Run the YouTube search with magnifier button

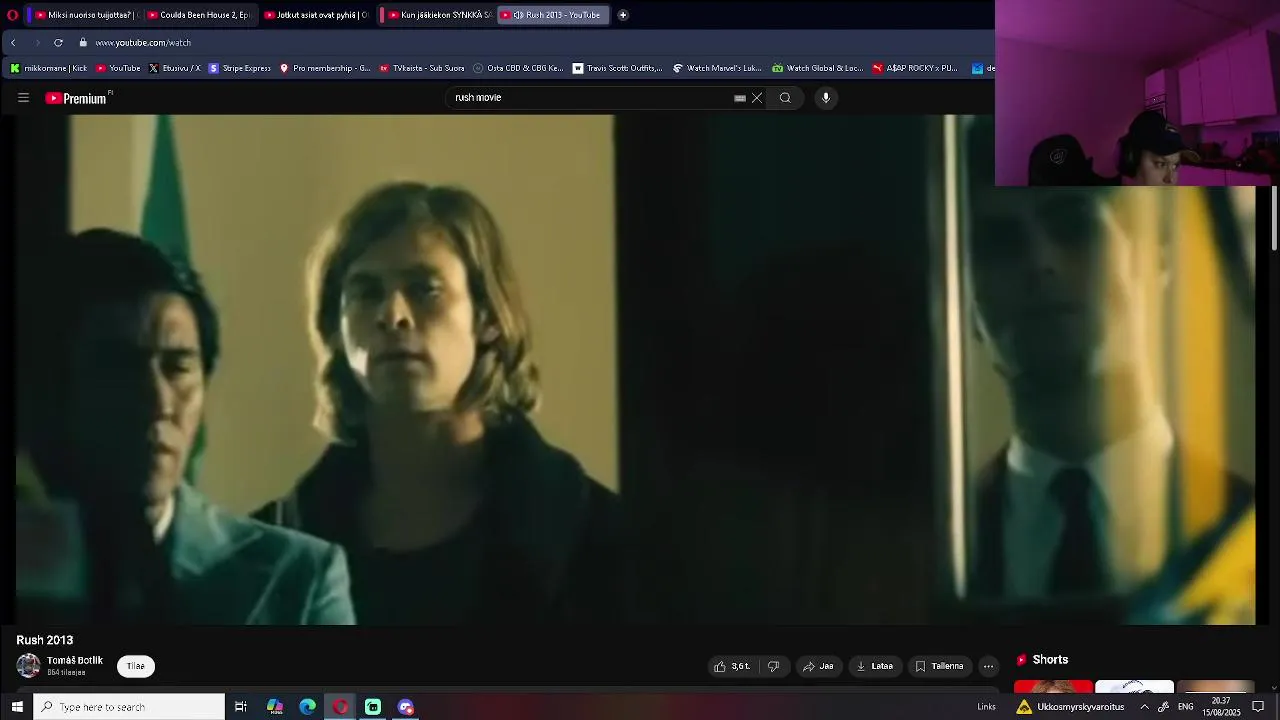[x=785, y=98]
